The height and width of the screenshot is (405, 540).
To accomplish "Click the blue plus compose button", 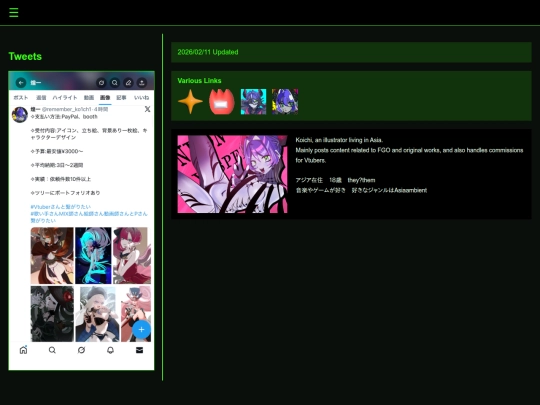I will [141, 330].
